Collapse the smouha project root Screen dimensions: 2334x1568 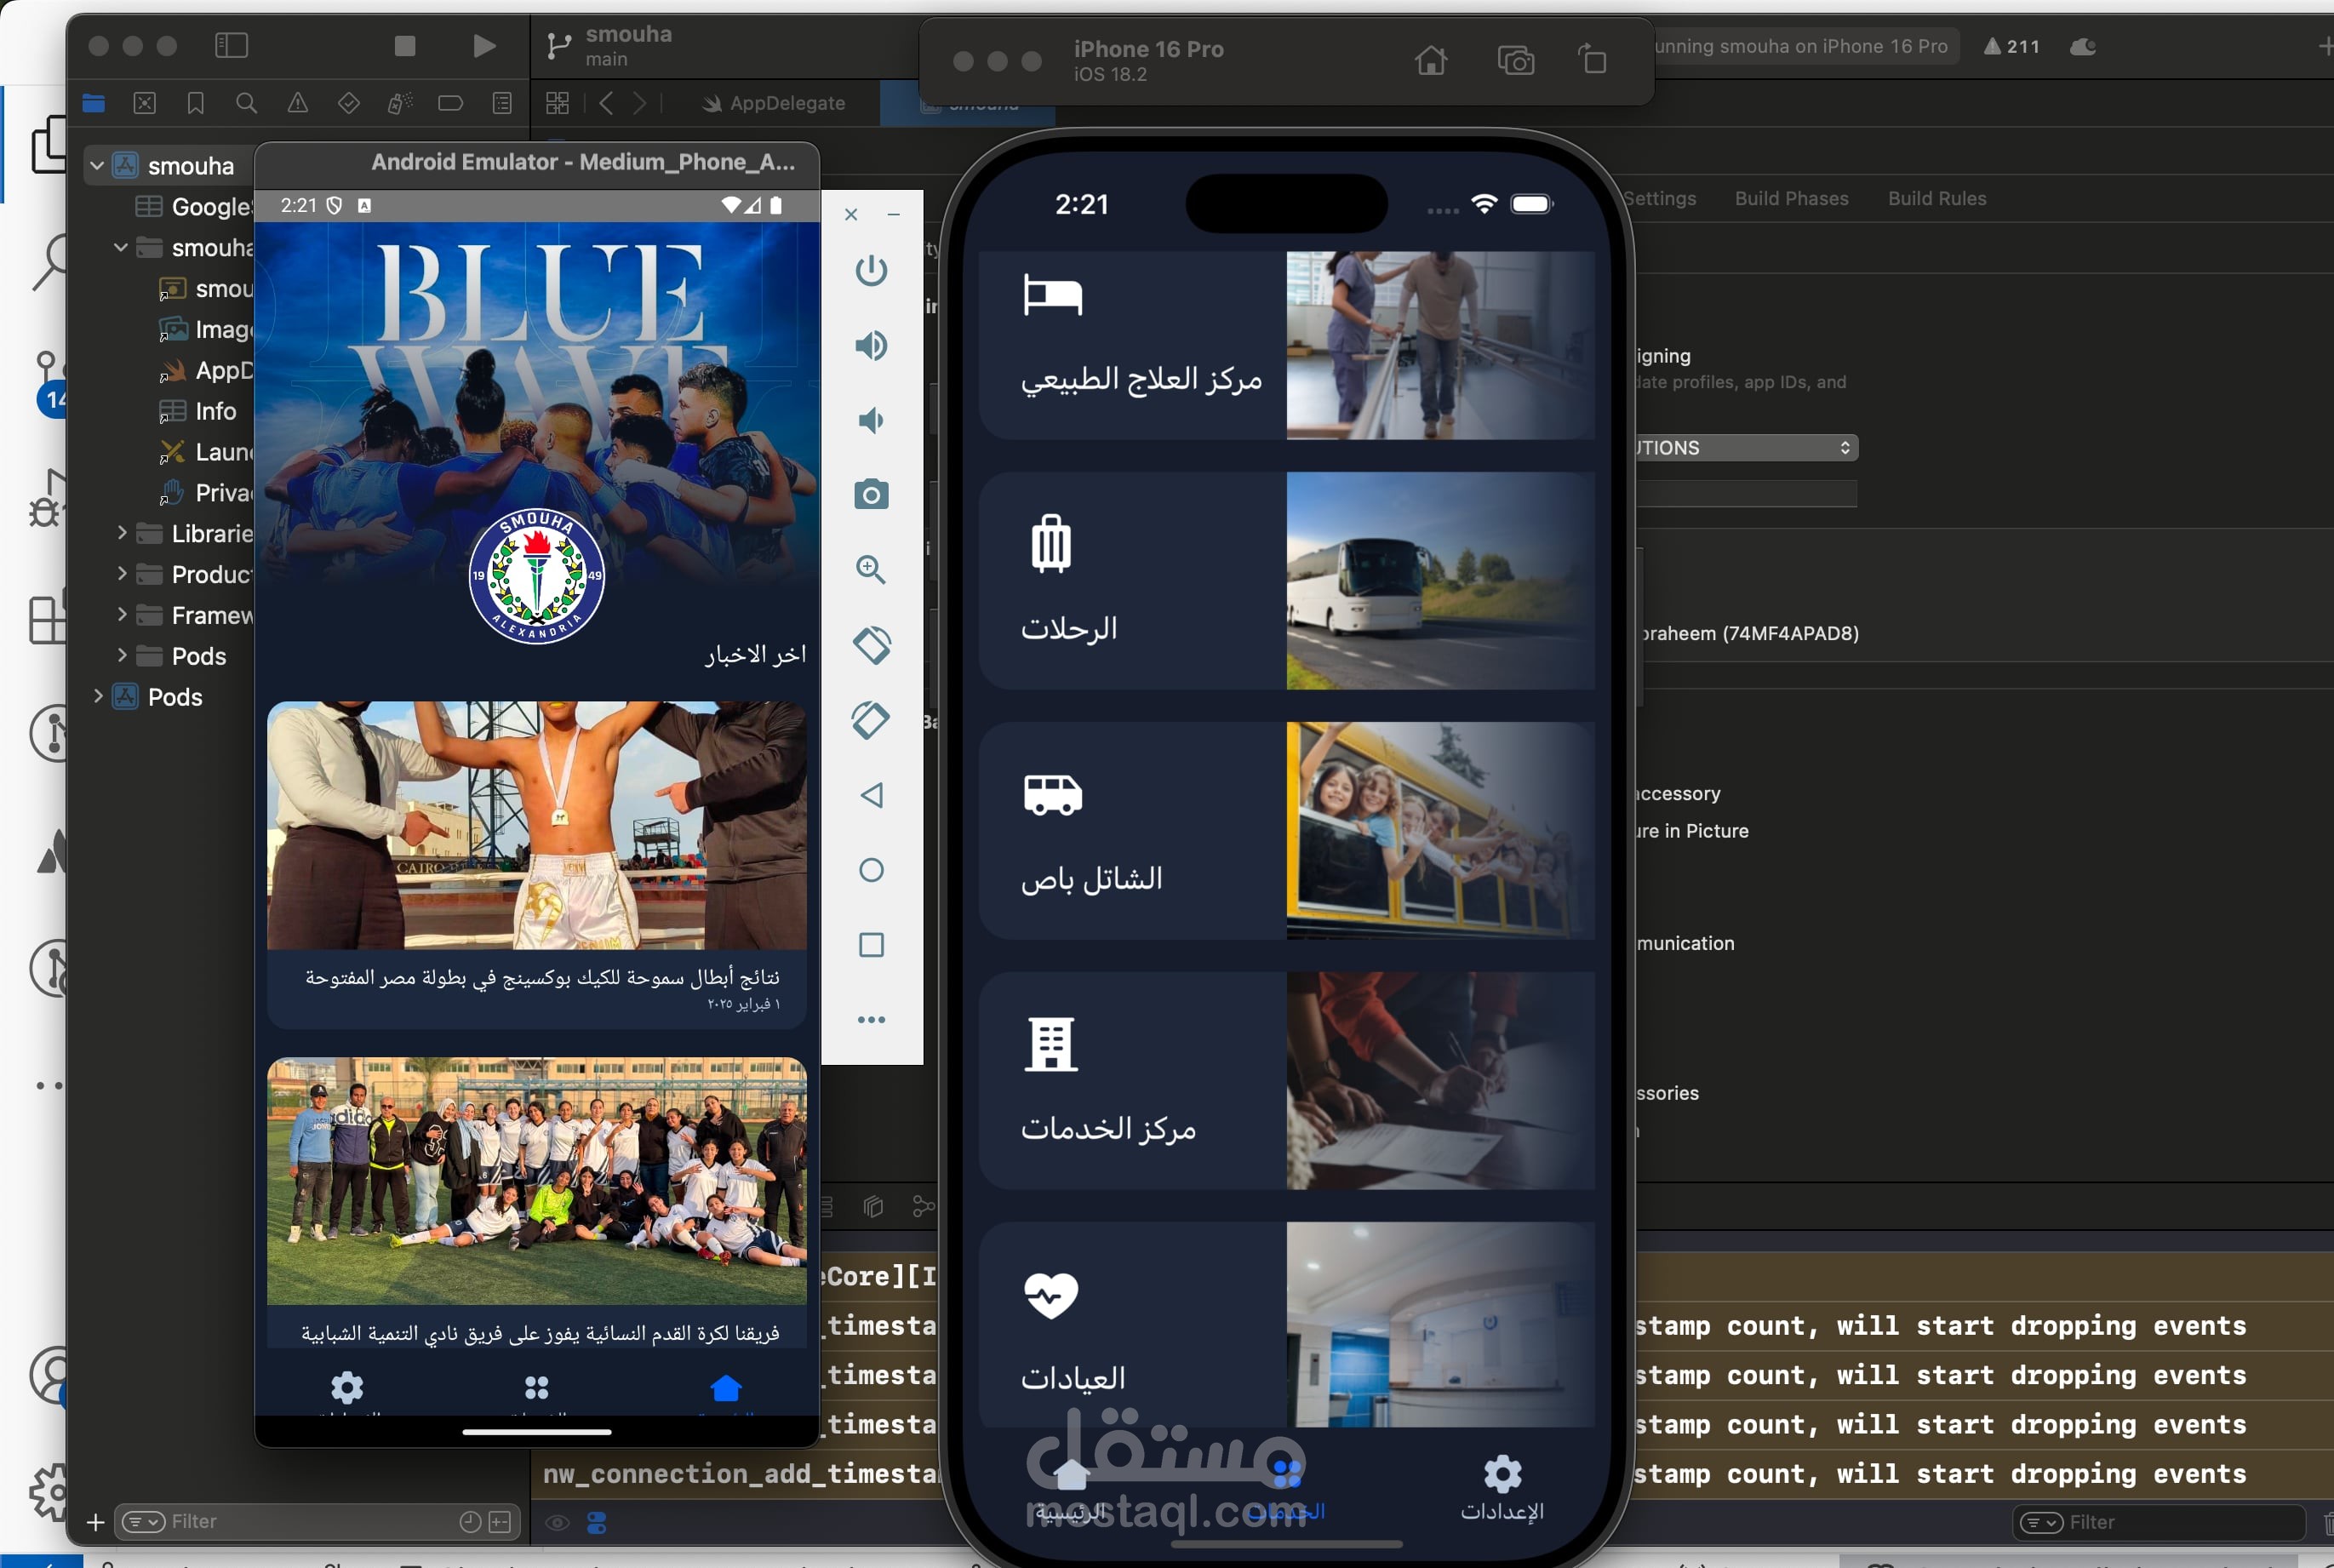coord(97,166)
